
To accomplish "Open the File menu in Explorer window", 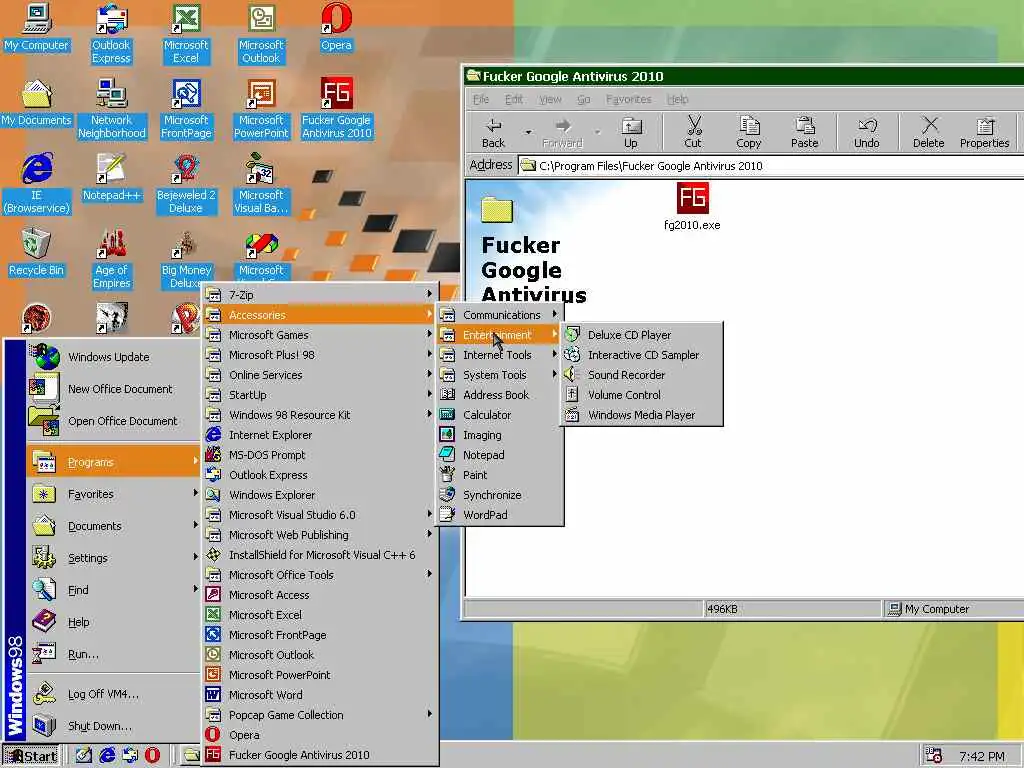I will click(481, 99).
